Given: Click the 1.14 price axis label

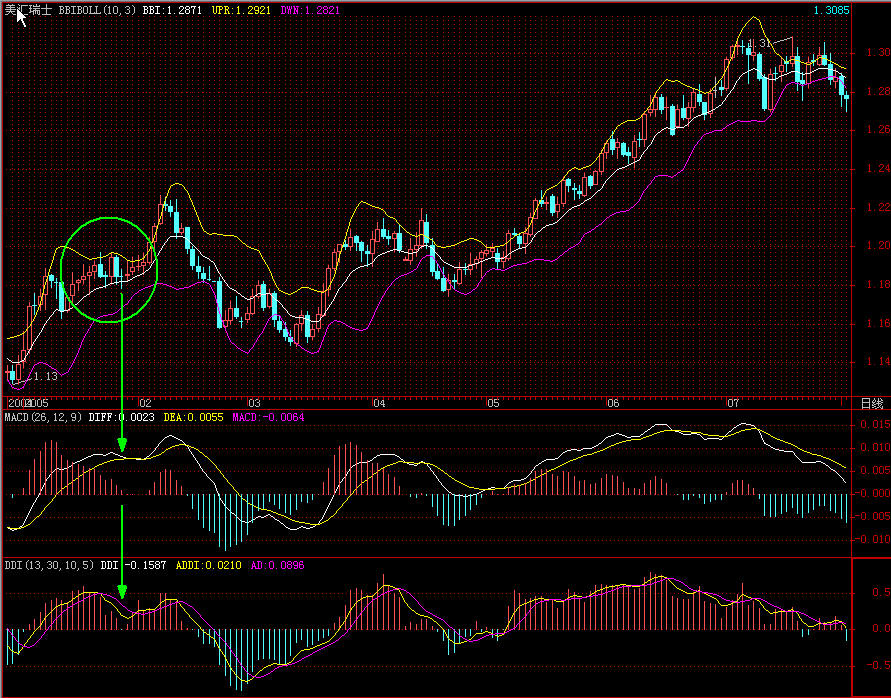Looking at the screenshot, I should tap(878, 362).
